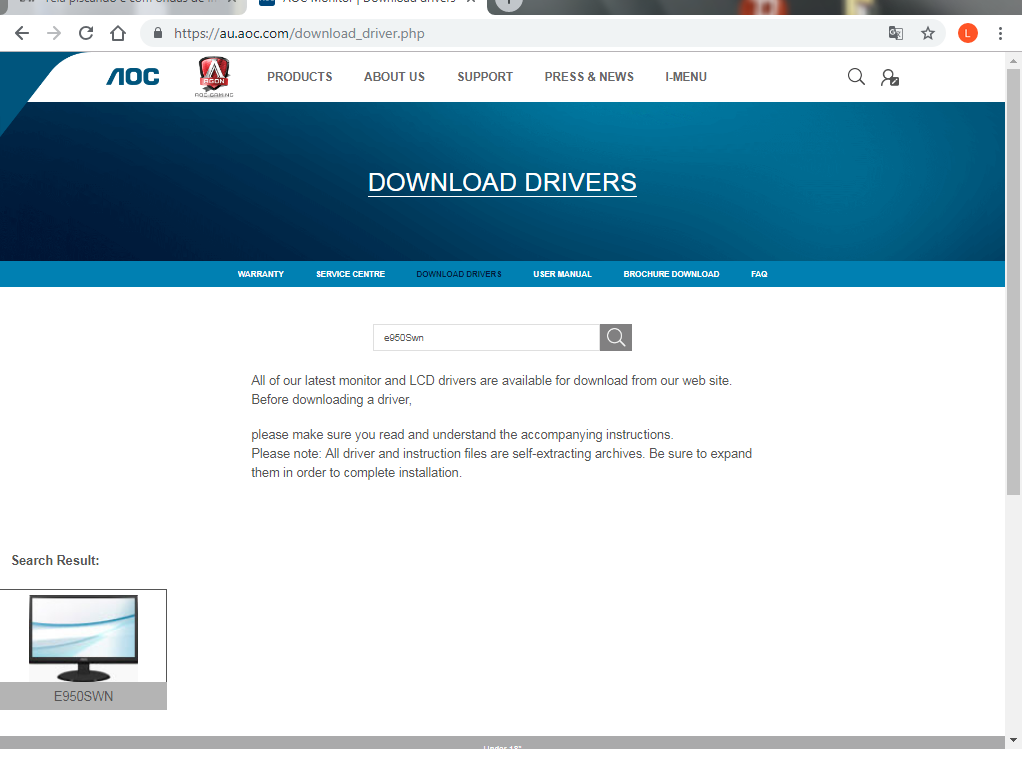Open the orange L profile avatar
Screen dimensions: 1024x768
click(x=967, y=33)
